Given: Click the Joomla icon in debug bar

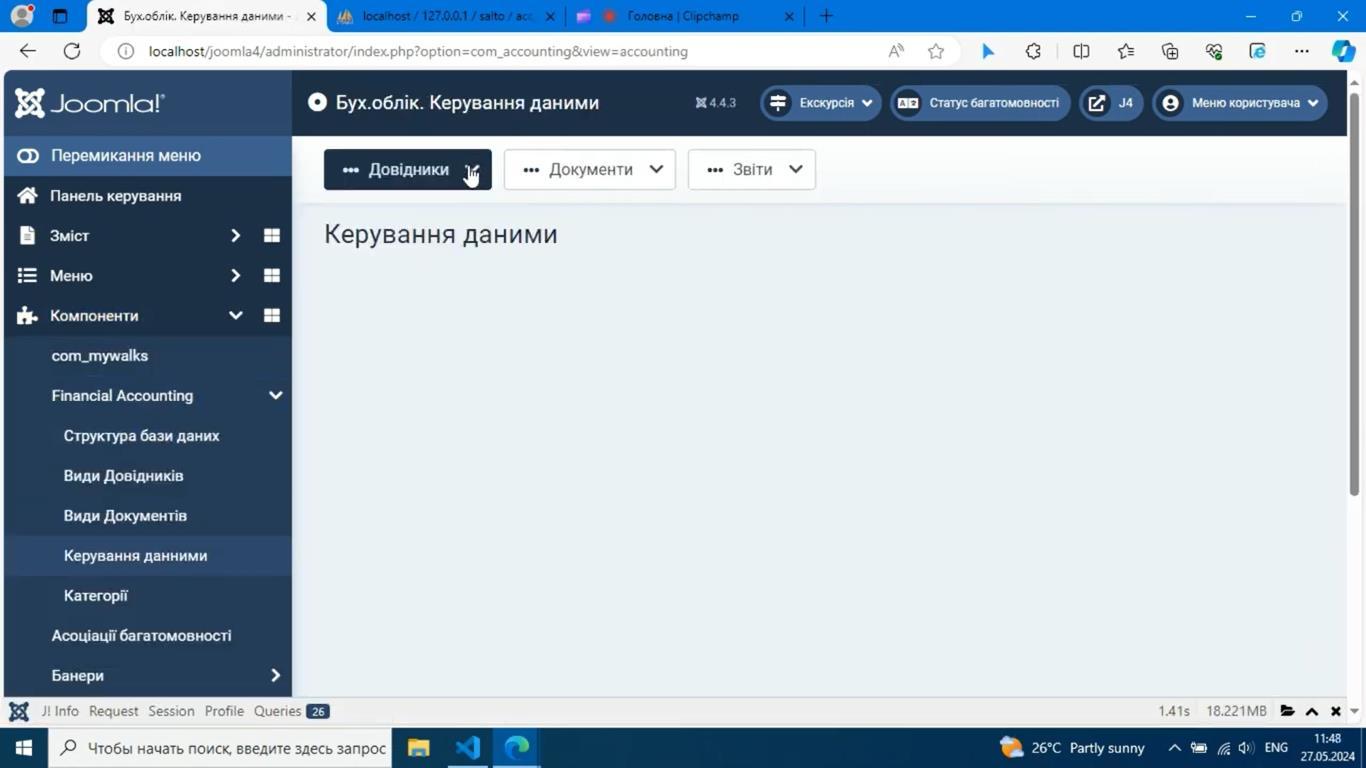Looking at the screenshot, I should [19, 711].
